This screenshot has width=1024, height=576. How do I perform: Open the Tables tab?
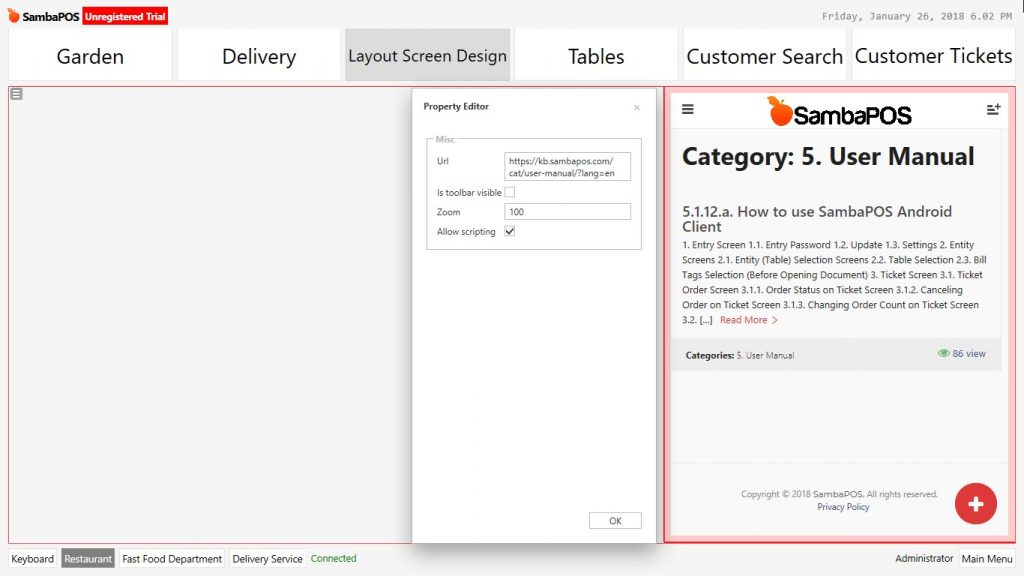(x=596, y=55)
